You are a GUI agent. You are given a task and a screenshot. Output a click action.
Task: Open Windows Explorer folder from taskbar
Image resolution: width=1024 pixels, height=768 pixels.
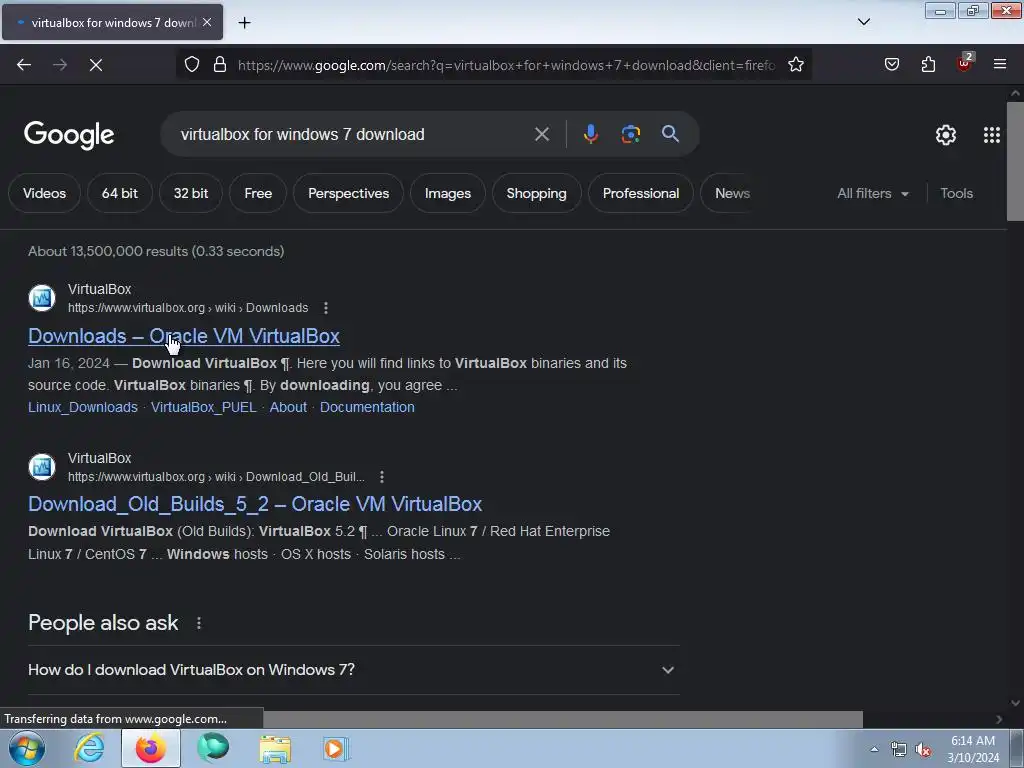275,749
